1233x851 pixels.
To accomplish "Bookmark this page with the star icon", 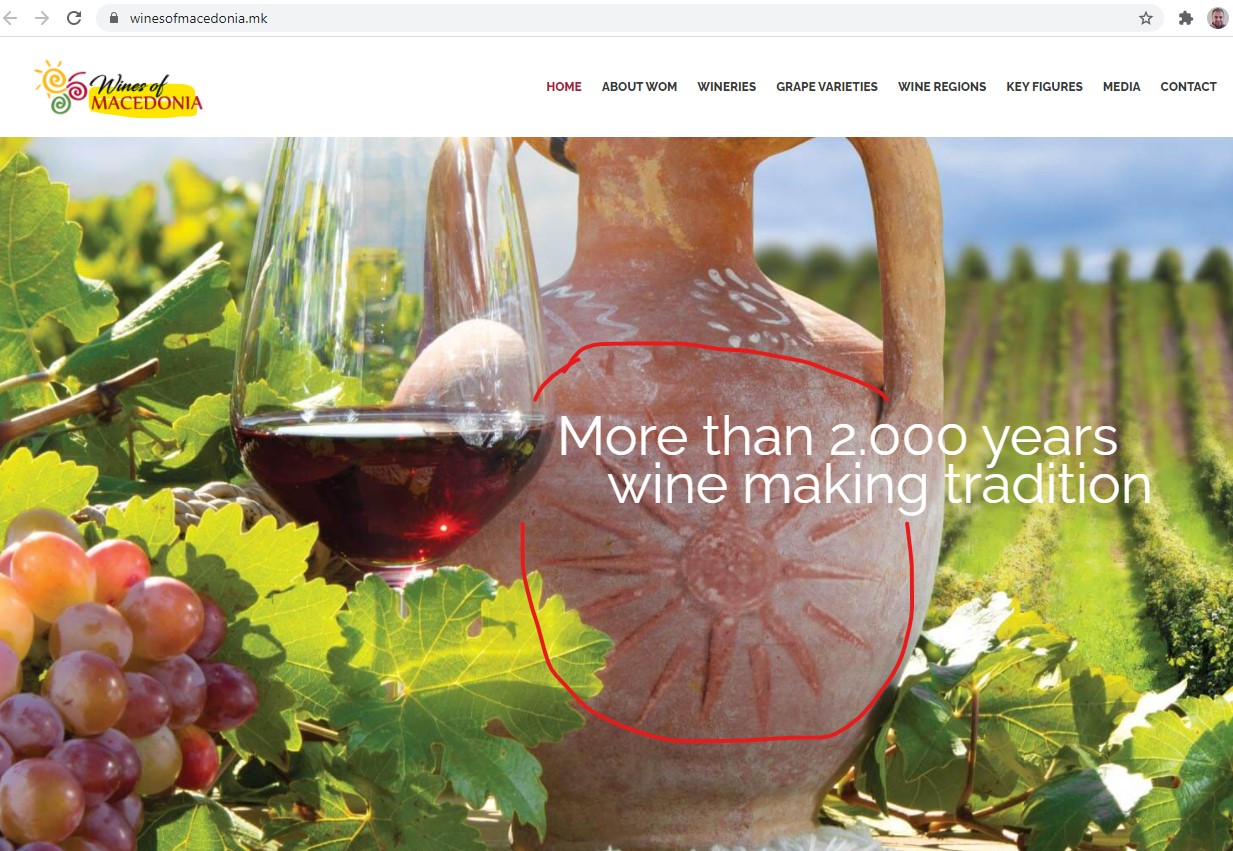I will [x=1146, y=18].
